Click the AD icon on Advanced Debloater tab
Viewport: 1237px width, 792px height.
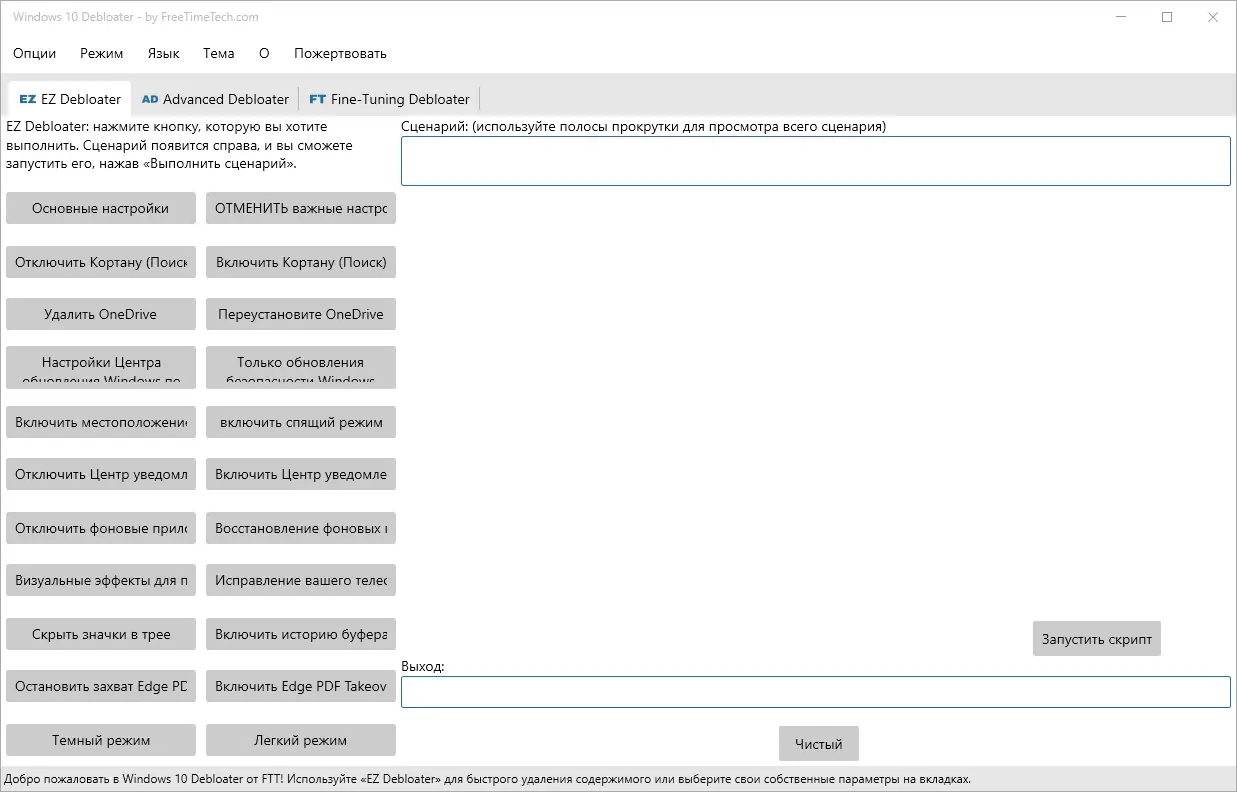point(150,99)
